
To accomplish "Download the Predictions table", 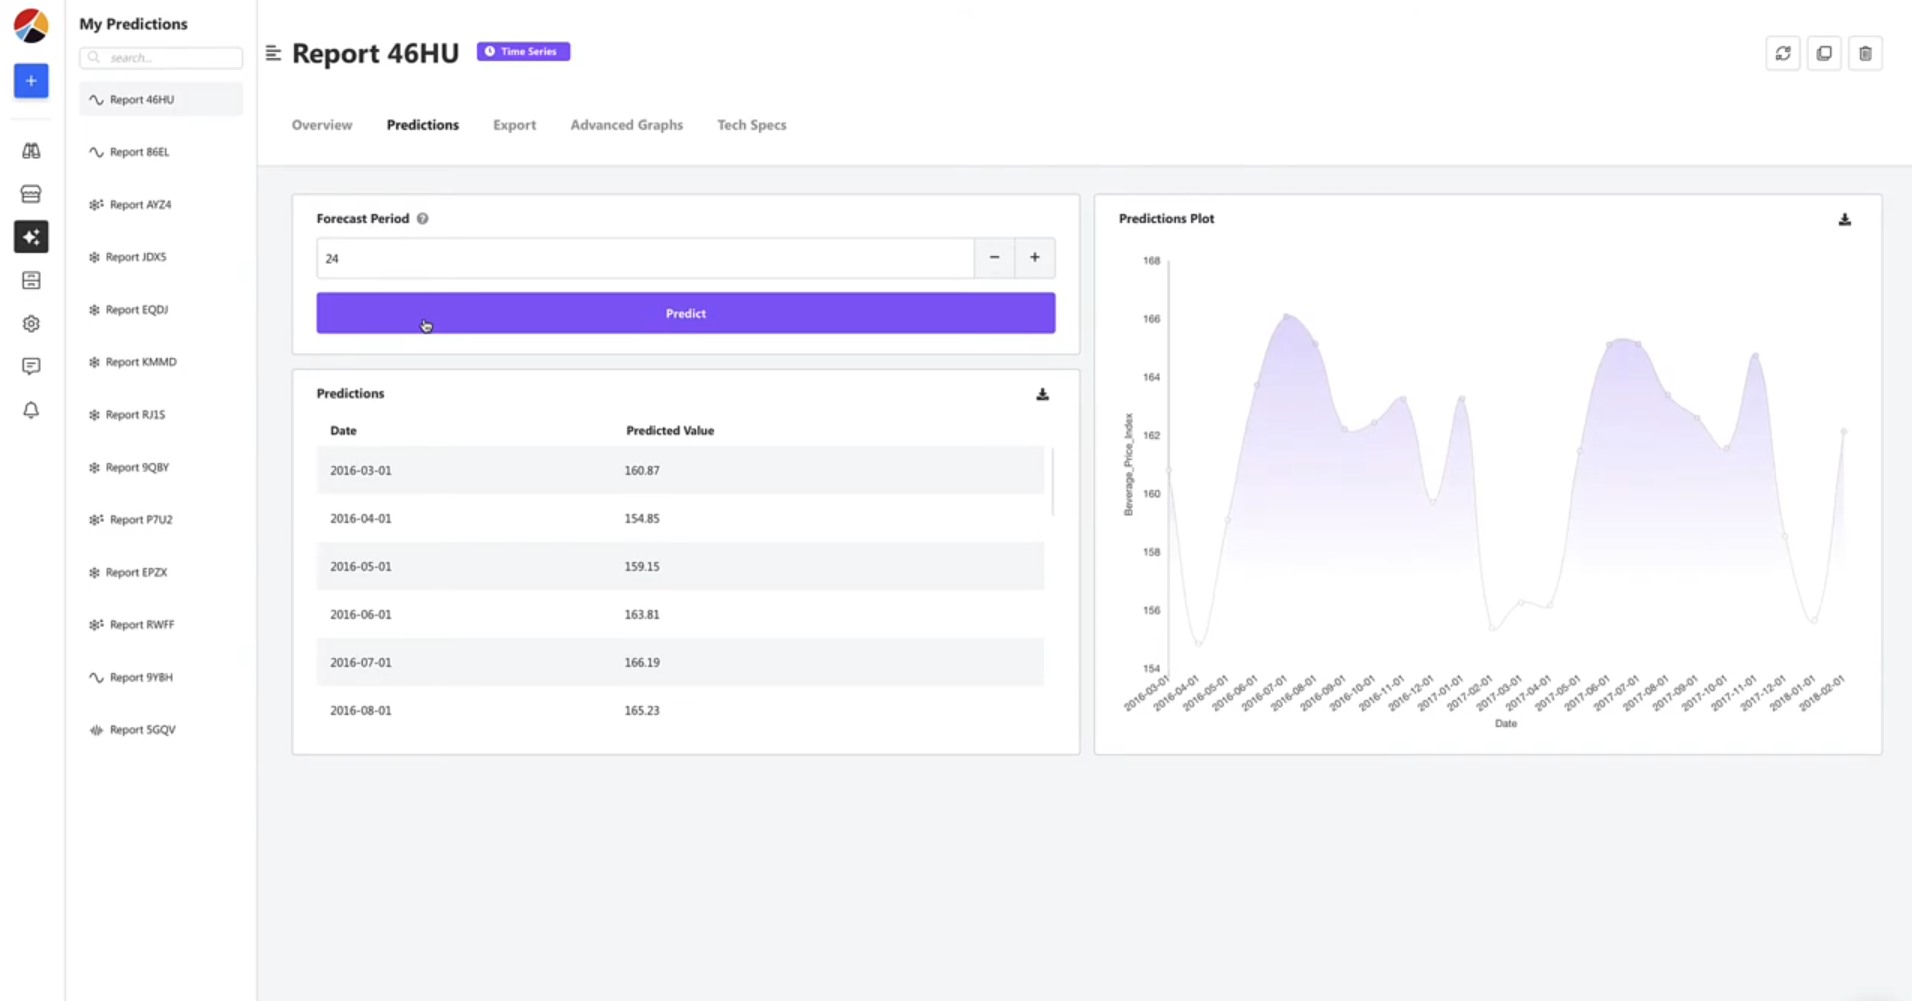I will (1042, 394).
